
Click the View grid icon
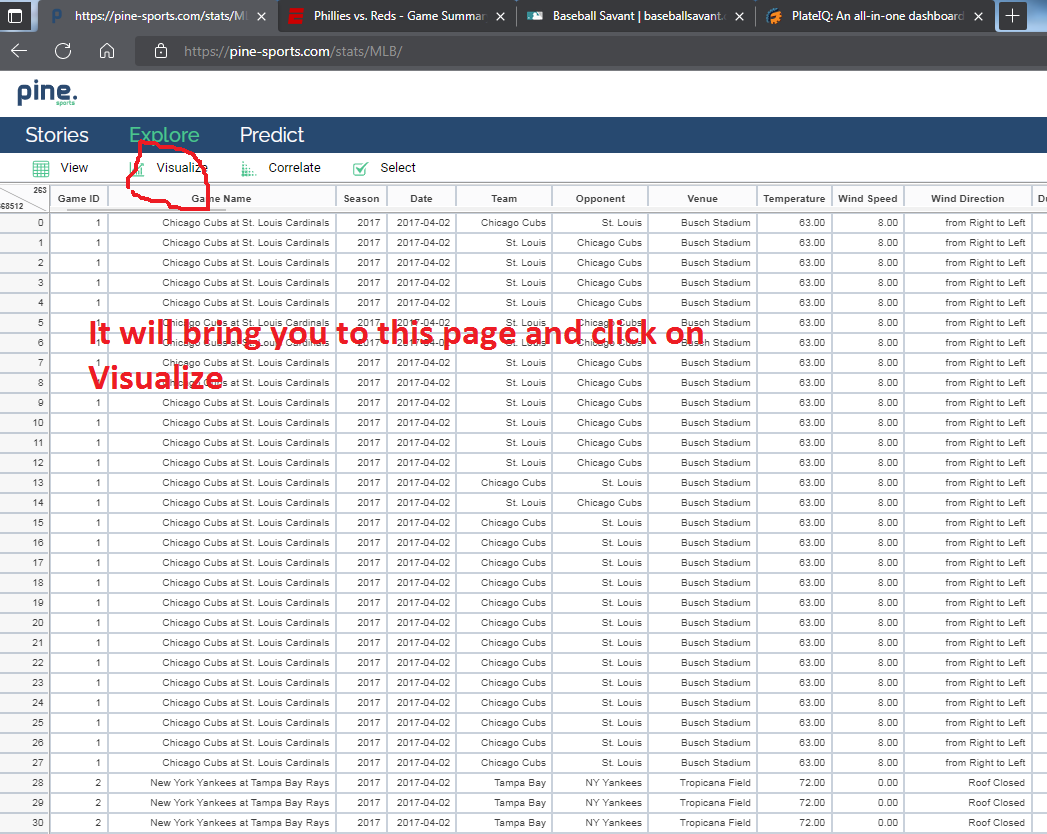pyautogui.click(x=41, y=168)
